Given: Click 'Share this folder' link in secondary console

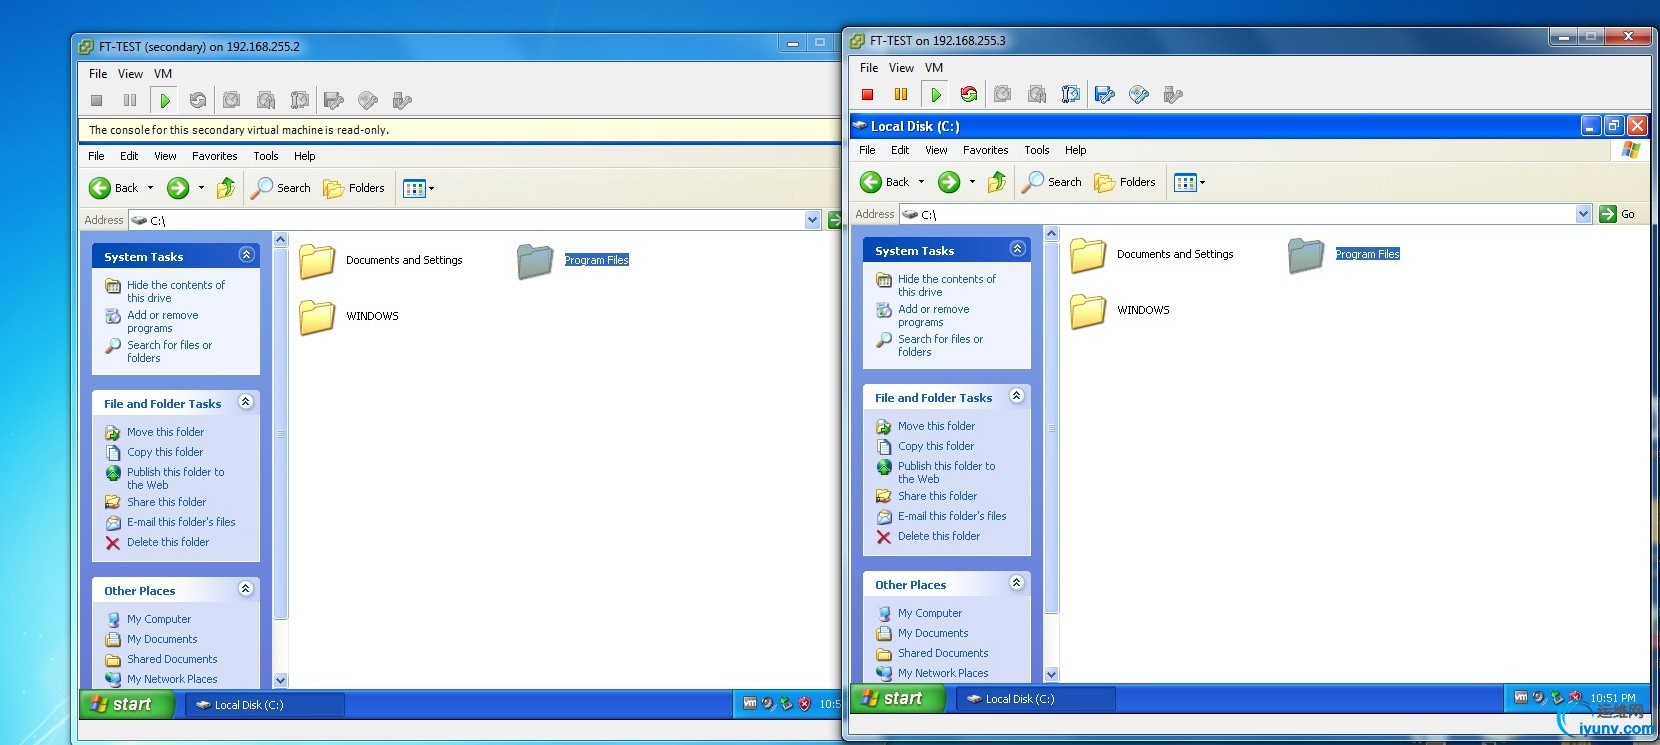Looking at the screenshot, I should click(x=167, y=502).
